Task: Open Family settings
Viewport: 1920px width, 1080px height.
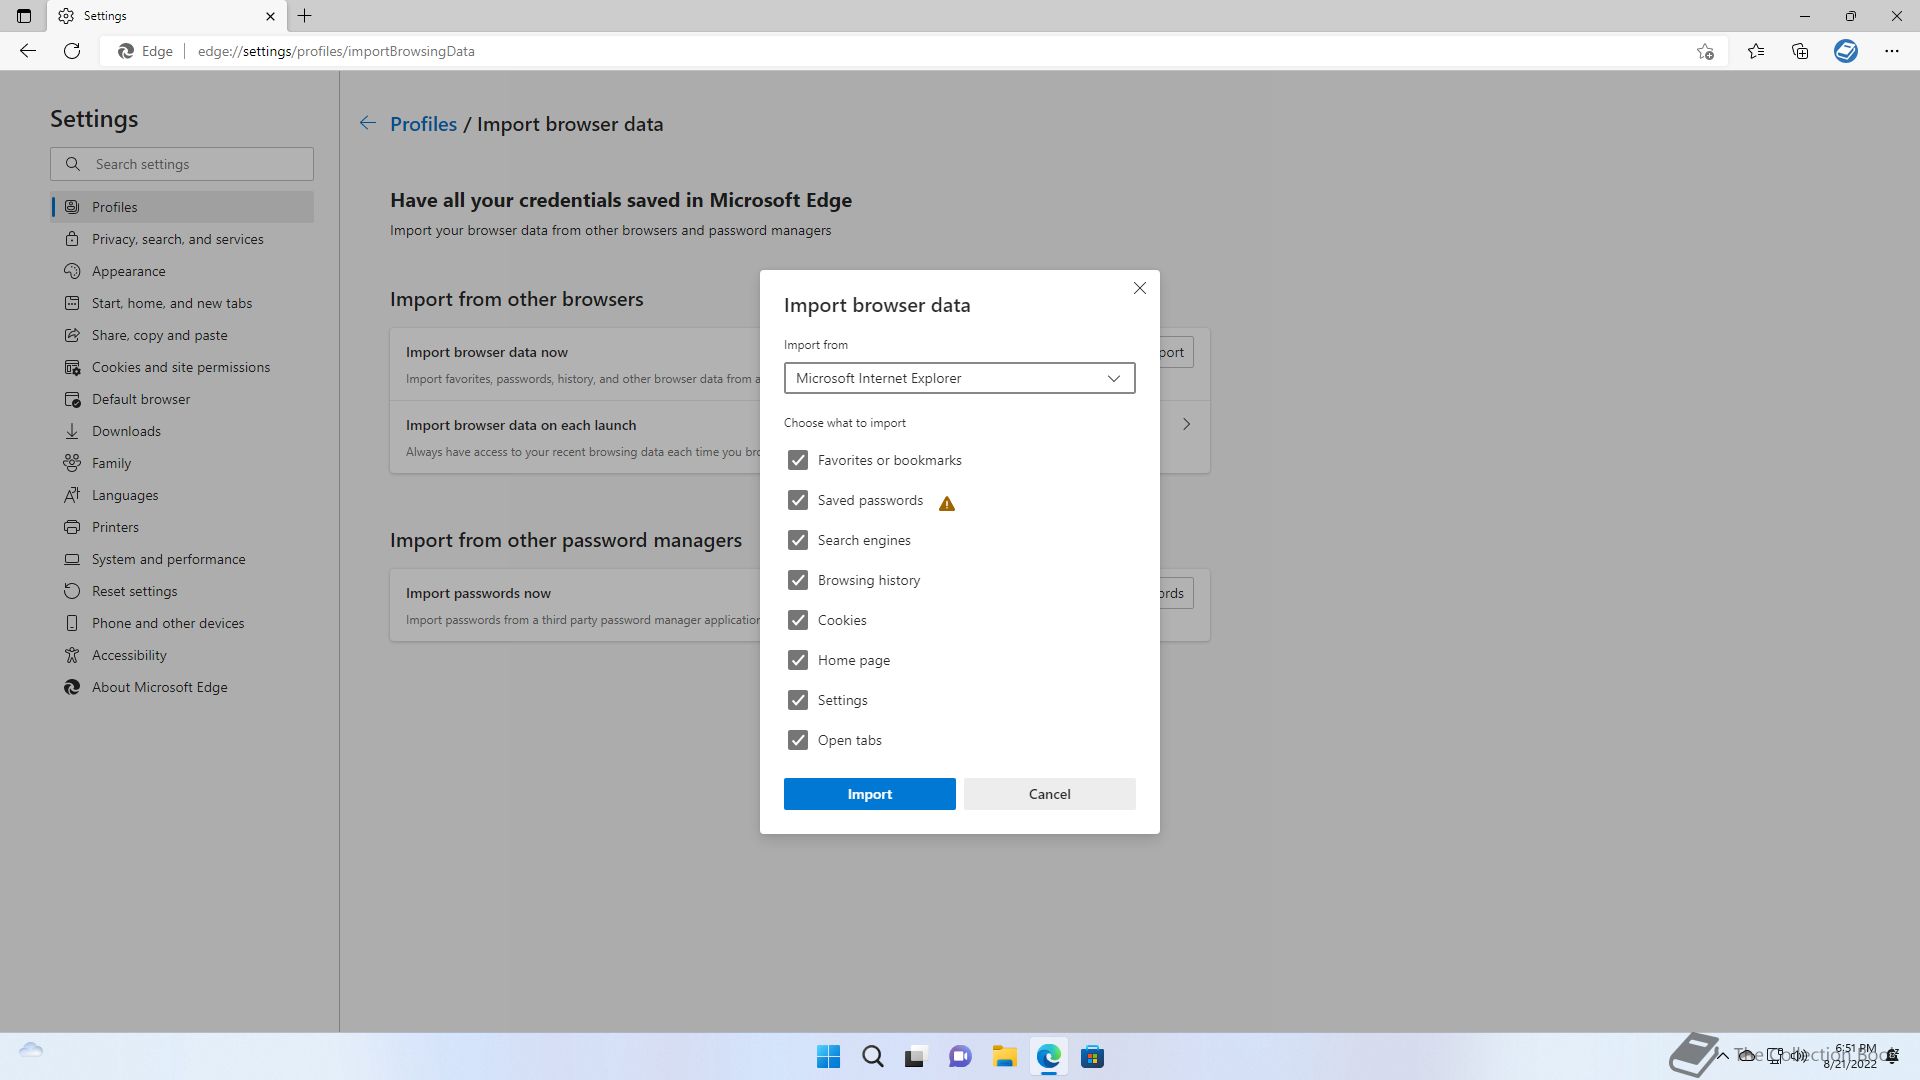Action: [x=182, y=463]
